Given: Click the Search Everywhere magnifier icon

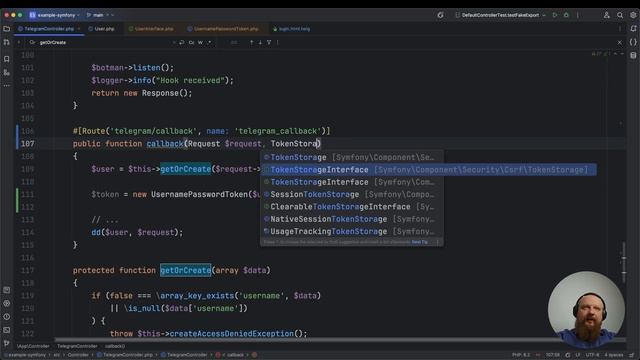Looking at the screenshot, I should click(x=620, y=15).
